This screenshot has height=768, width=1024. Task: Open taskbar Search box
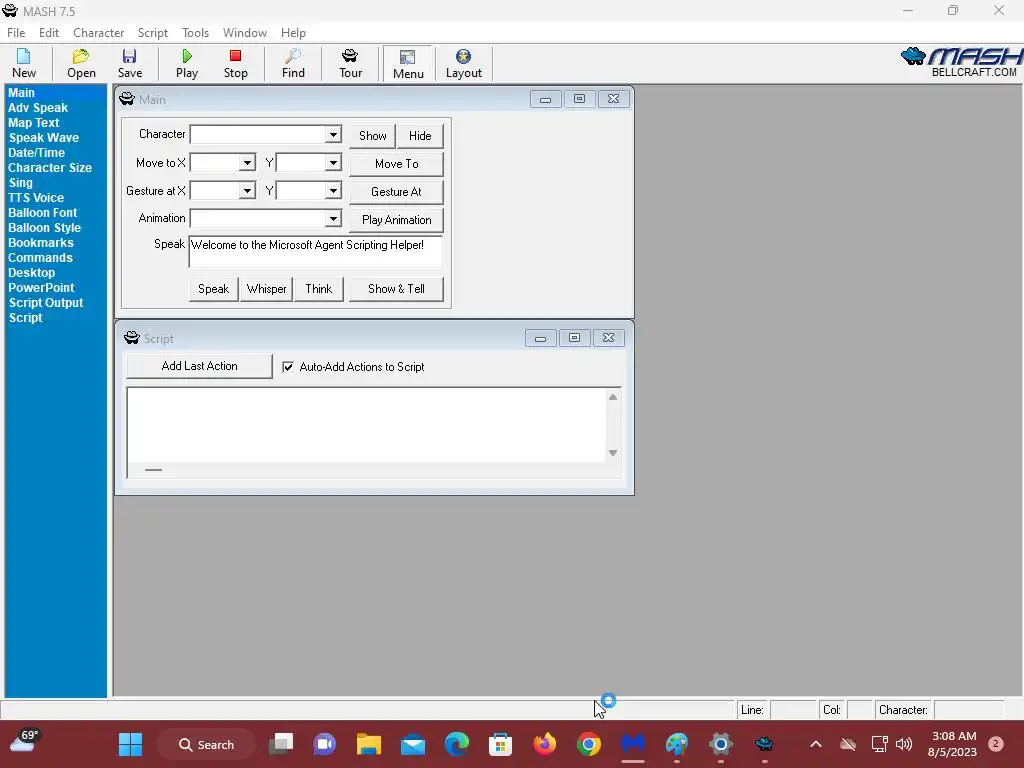[x=206, y=744]
